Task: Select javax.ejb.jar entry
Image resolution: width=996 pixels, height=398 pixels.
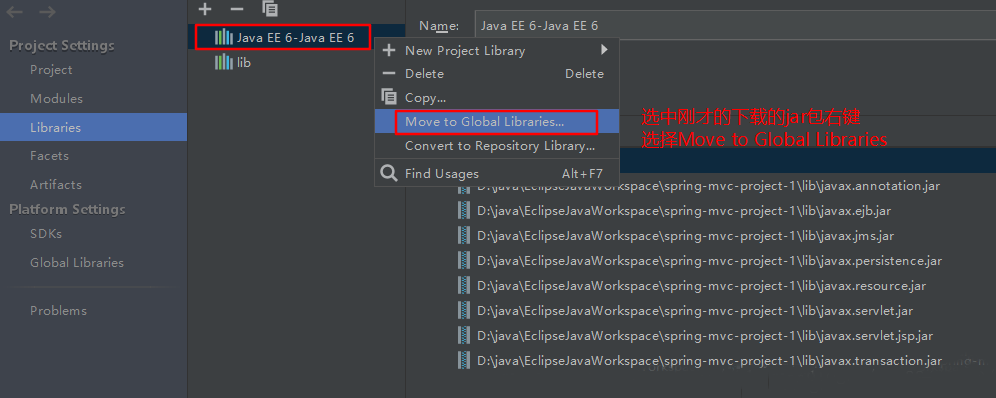Action: (684, 211)
